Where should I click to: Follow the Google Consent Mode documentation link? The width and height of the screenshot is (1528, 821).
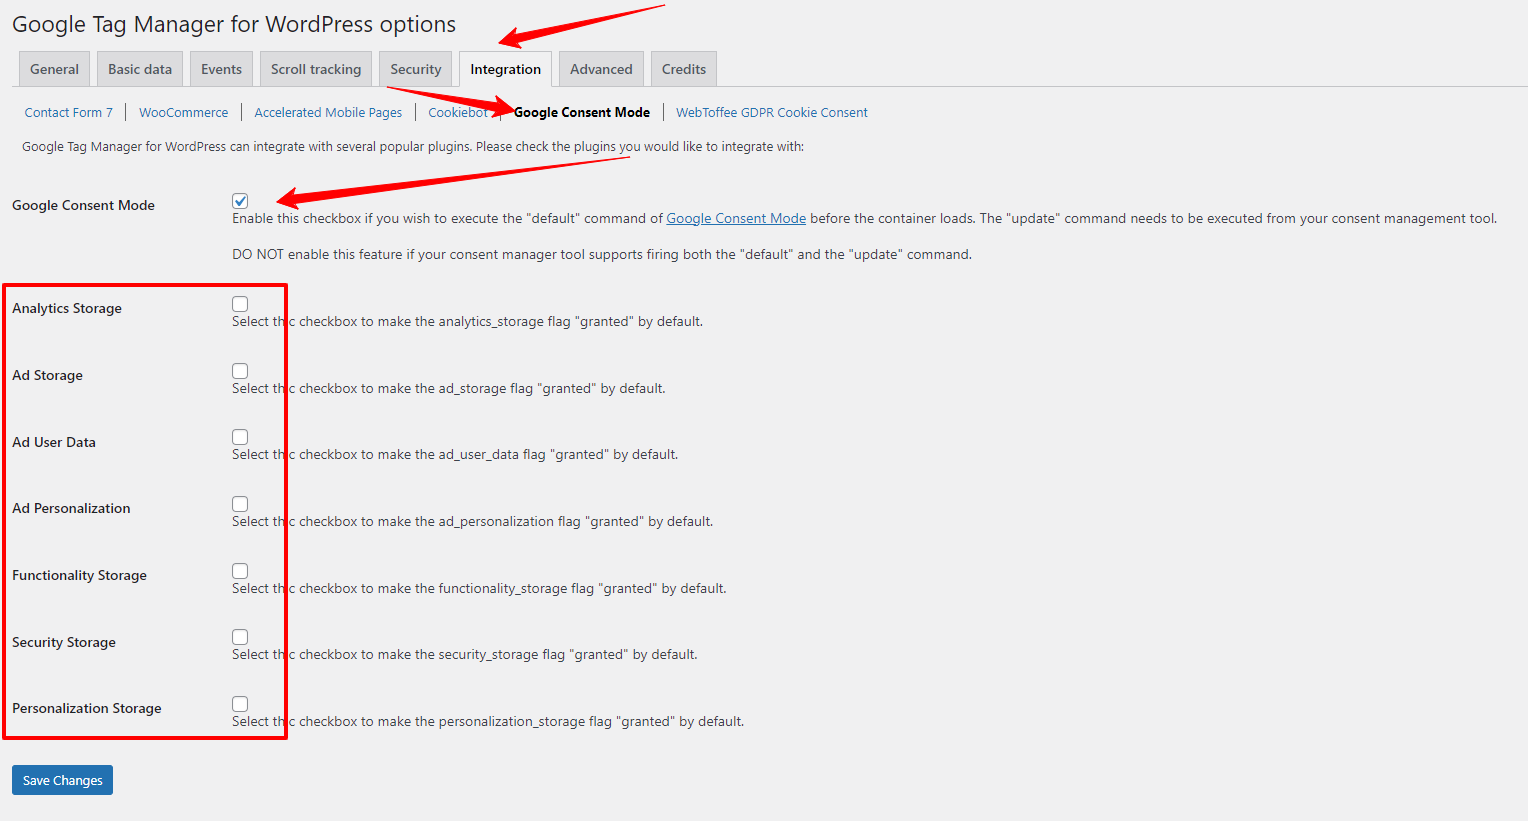tap(736, 219)
